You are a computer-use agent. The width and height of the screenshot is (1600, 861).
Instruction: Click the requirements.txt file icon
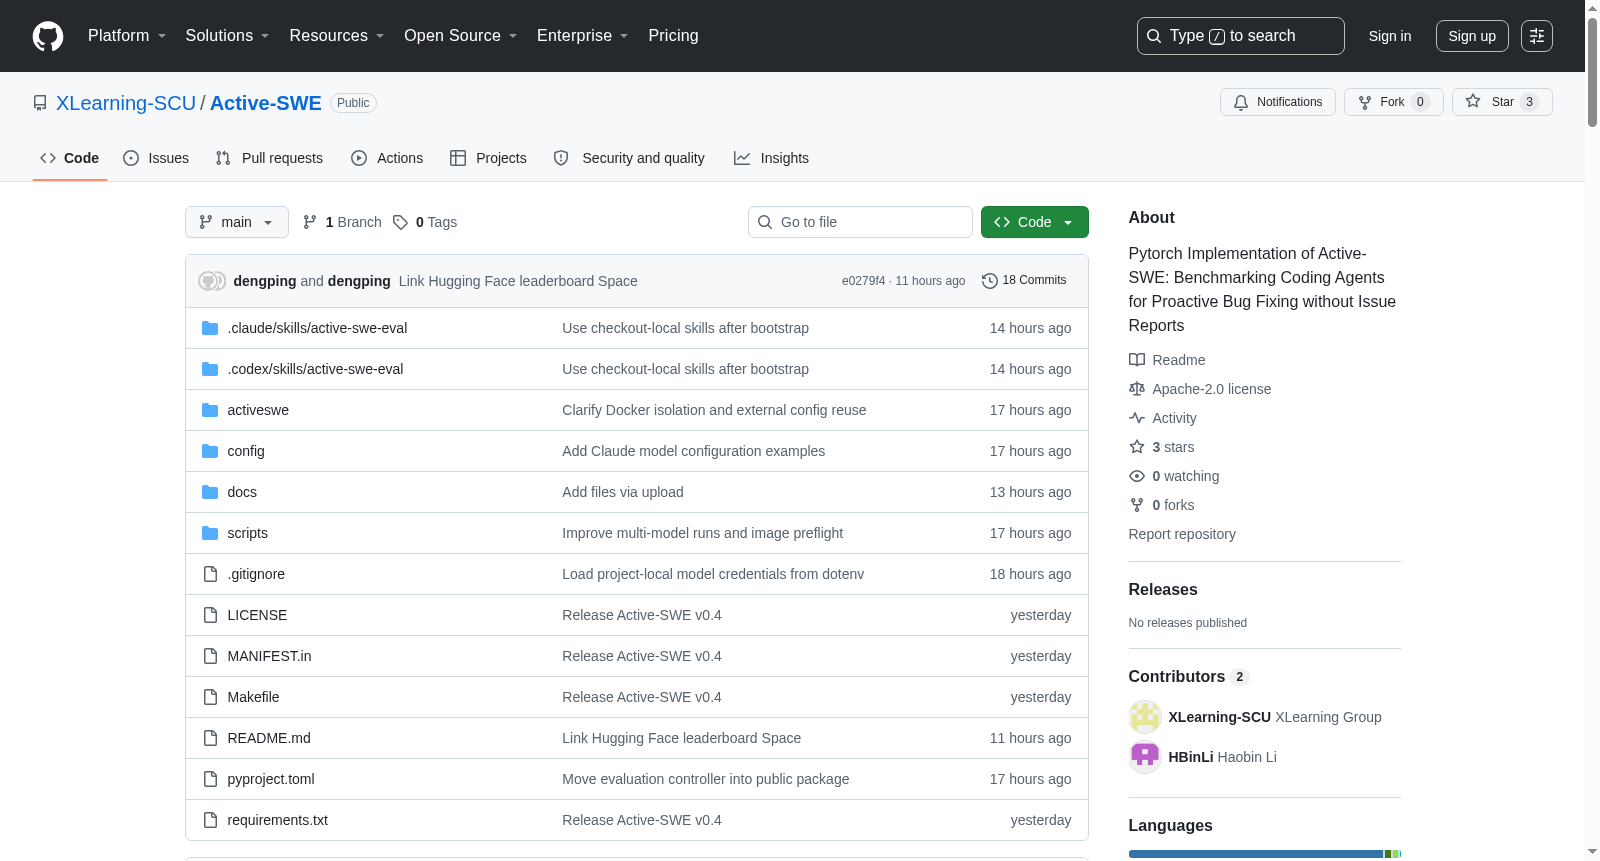click(x=210, y=820)
